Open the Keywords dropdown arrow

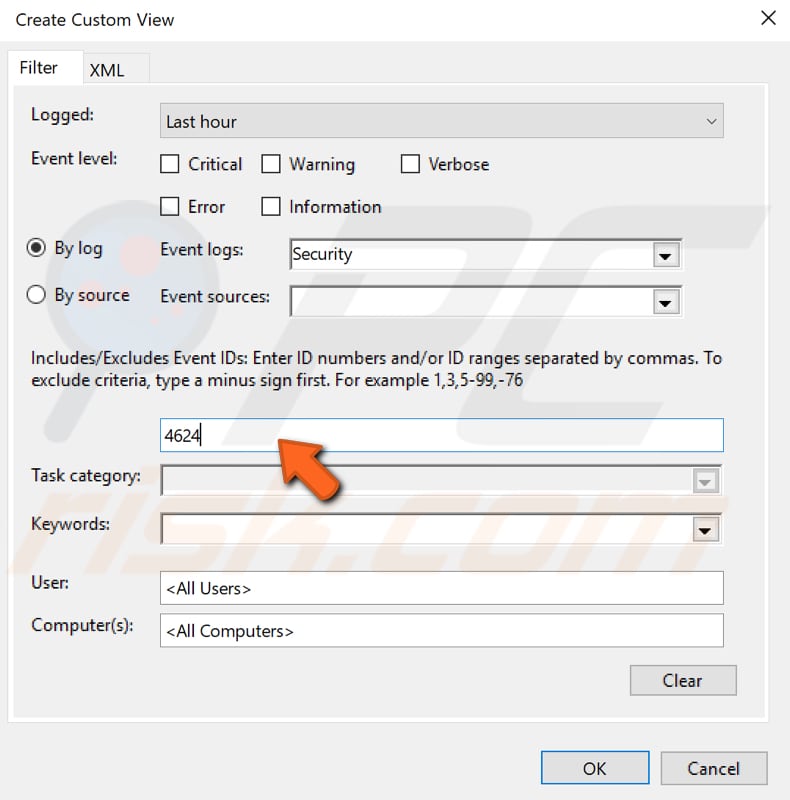tap(705, 530)
